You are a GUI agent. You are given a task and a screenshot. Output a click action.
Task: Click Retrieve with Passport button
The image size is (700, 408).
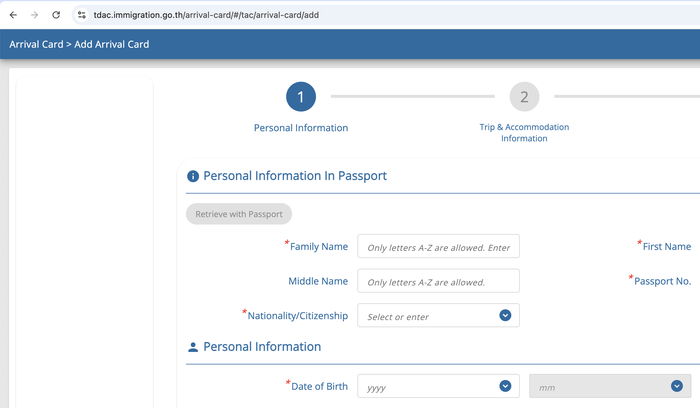coord(239,214)
